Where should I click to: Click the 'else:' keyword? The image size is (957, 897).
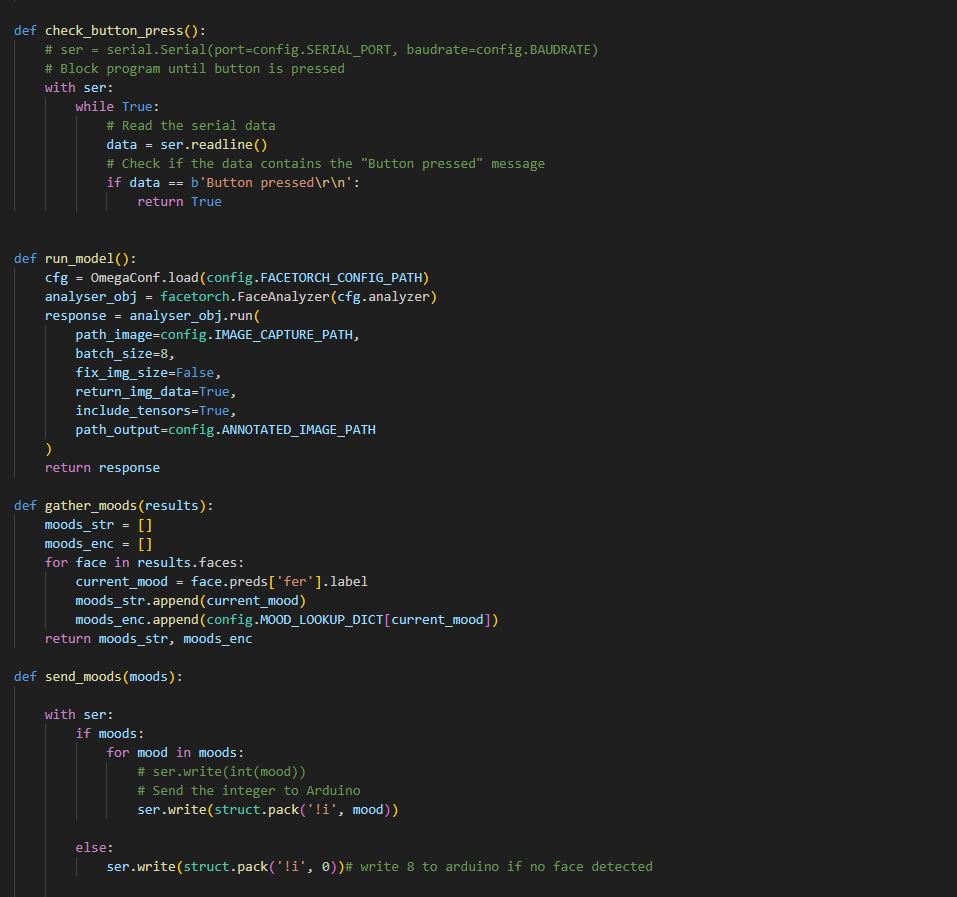95,847
